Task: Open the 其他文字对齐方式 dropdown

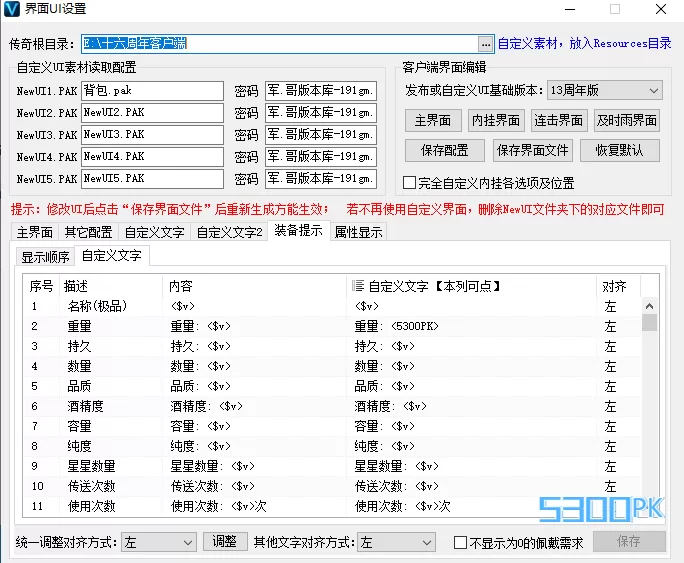Action: click(396, 543)
